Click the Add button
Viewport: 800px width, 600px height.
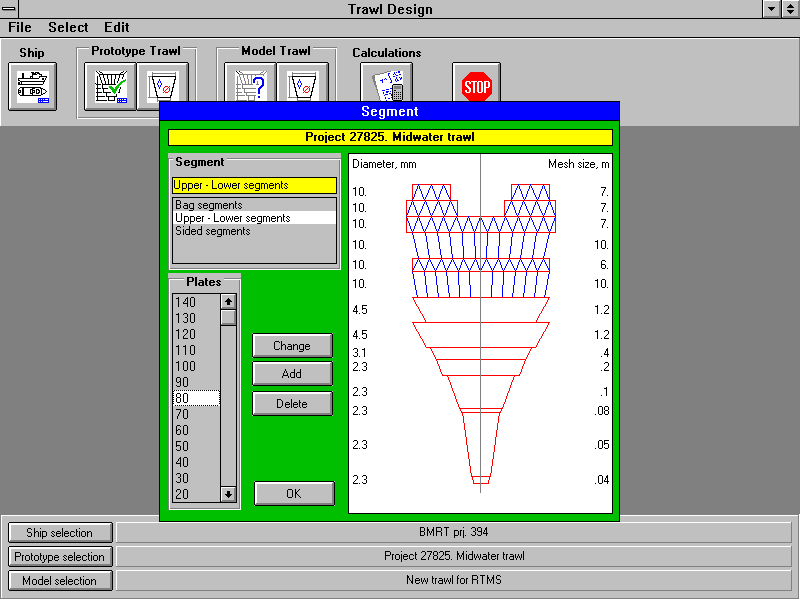[x=292, y=374]
